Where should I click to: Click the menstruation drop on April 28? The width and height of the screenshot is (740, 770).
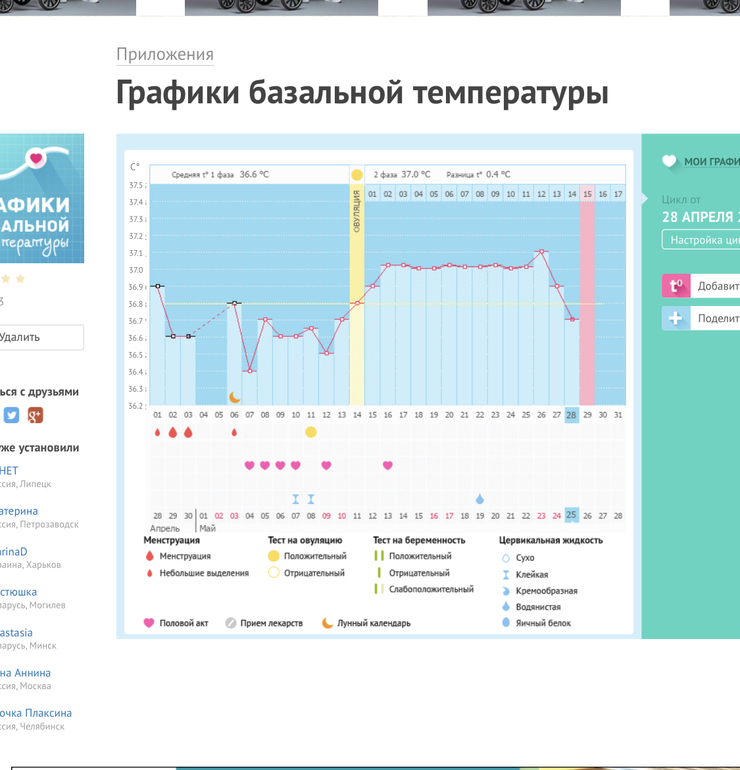157,432
